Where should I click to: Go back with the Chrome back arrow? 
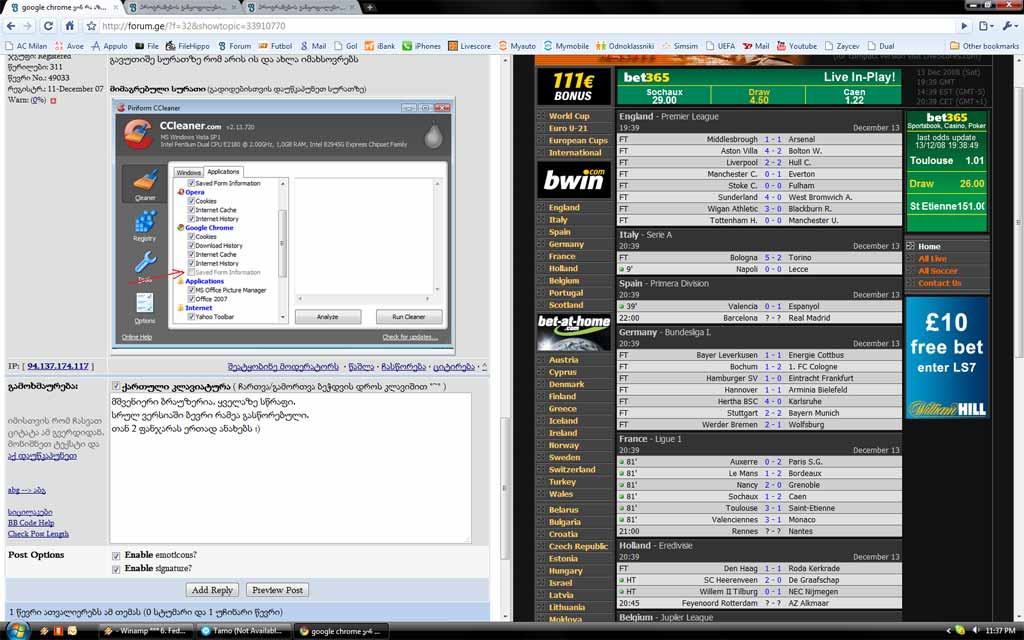click(10, 26)
